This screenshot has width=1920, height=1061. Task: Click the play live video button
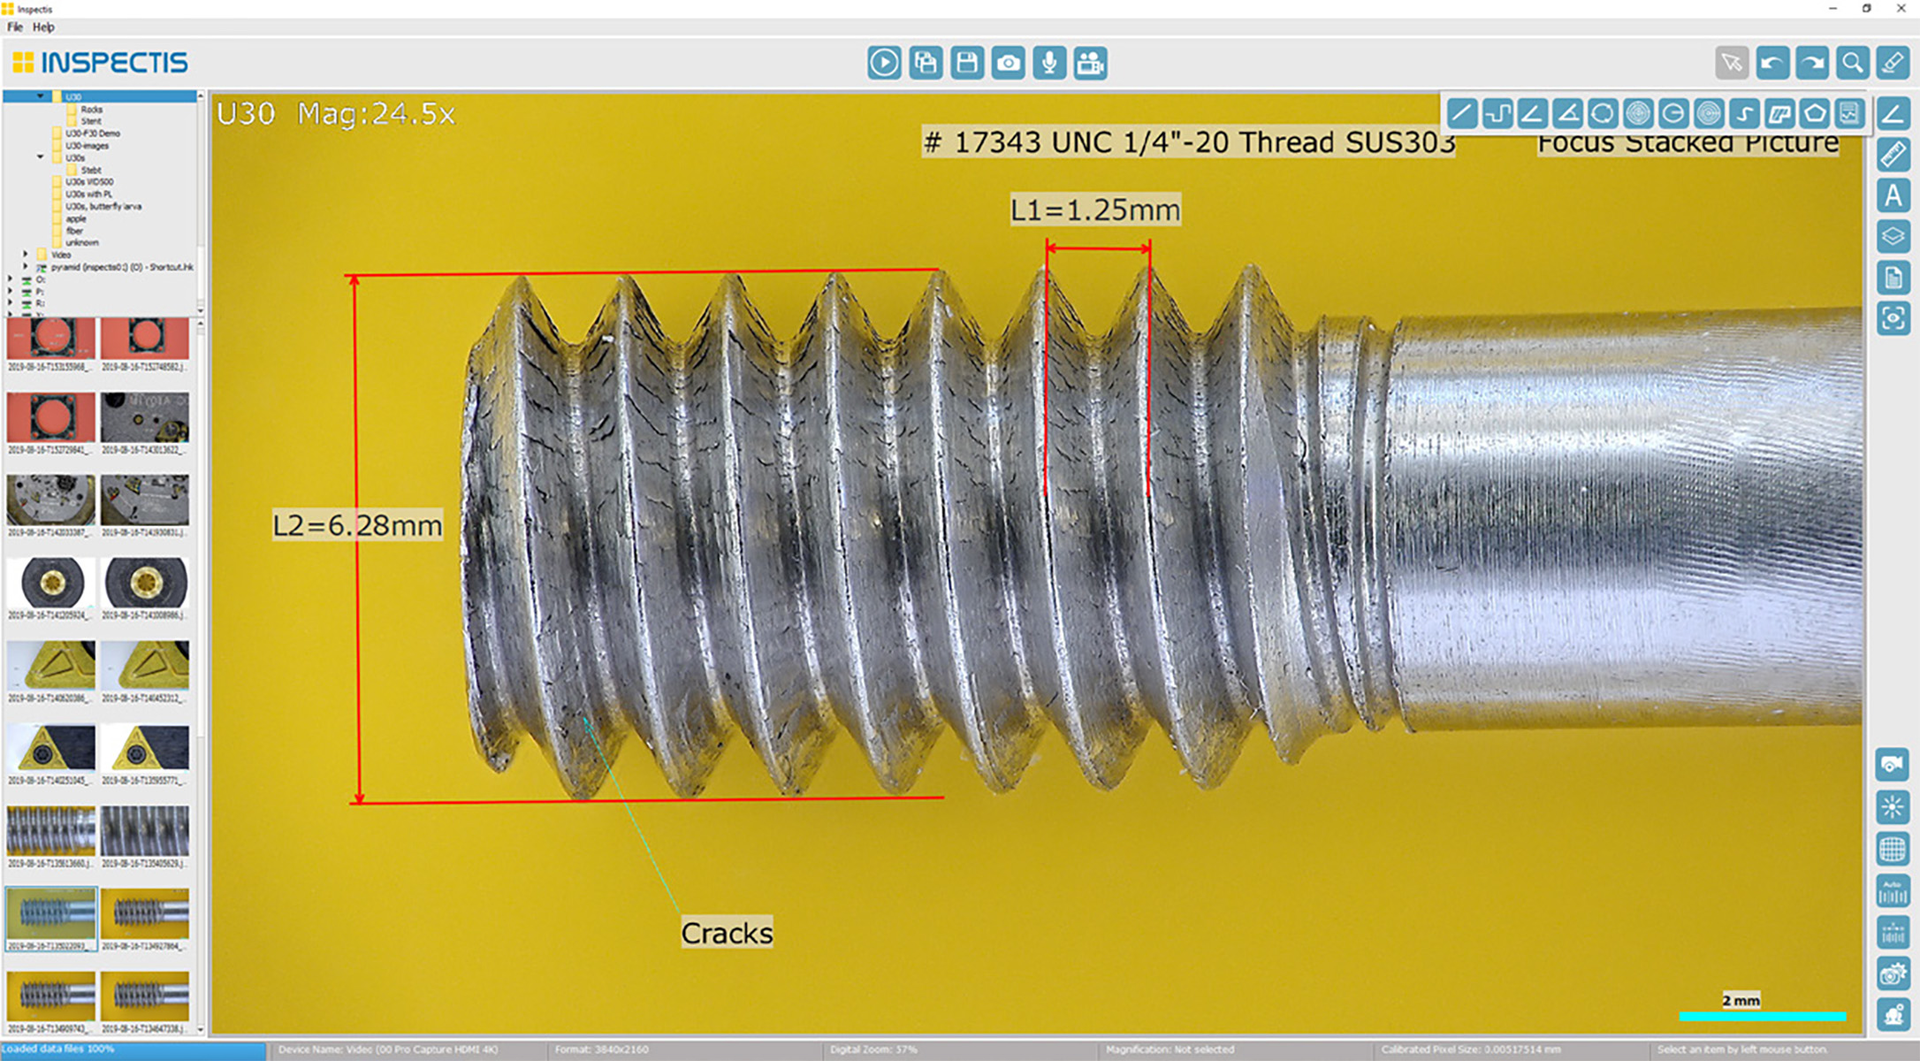point(884,63)
